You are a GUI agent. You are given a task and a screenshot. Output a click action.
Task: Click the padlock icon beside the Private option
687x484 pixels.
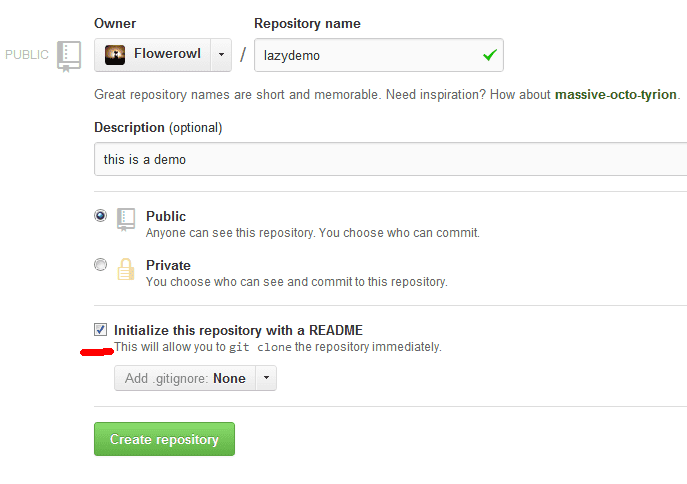point(126,269)
